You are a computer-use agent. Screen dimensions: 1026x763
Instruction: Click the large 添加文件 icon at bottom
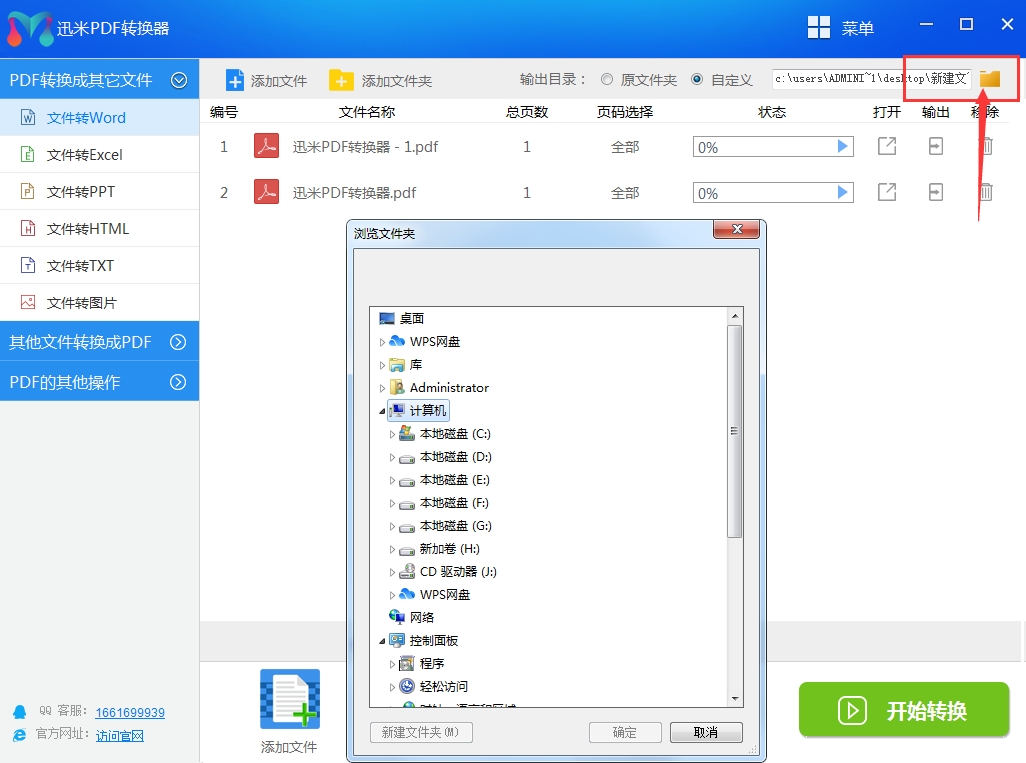pyautogui.click(x=290, y=700)
